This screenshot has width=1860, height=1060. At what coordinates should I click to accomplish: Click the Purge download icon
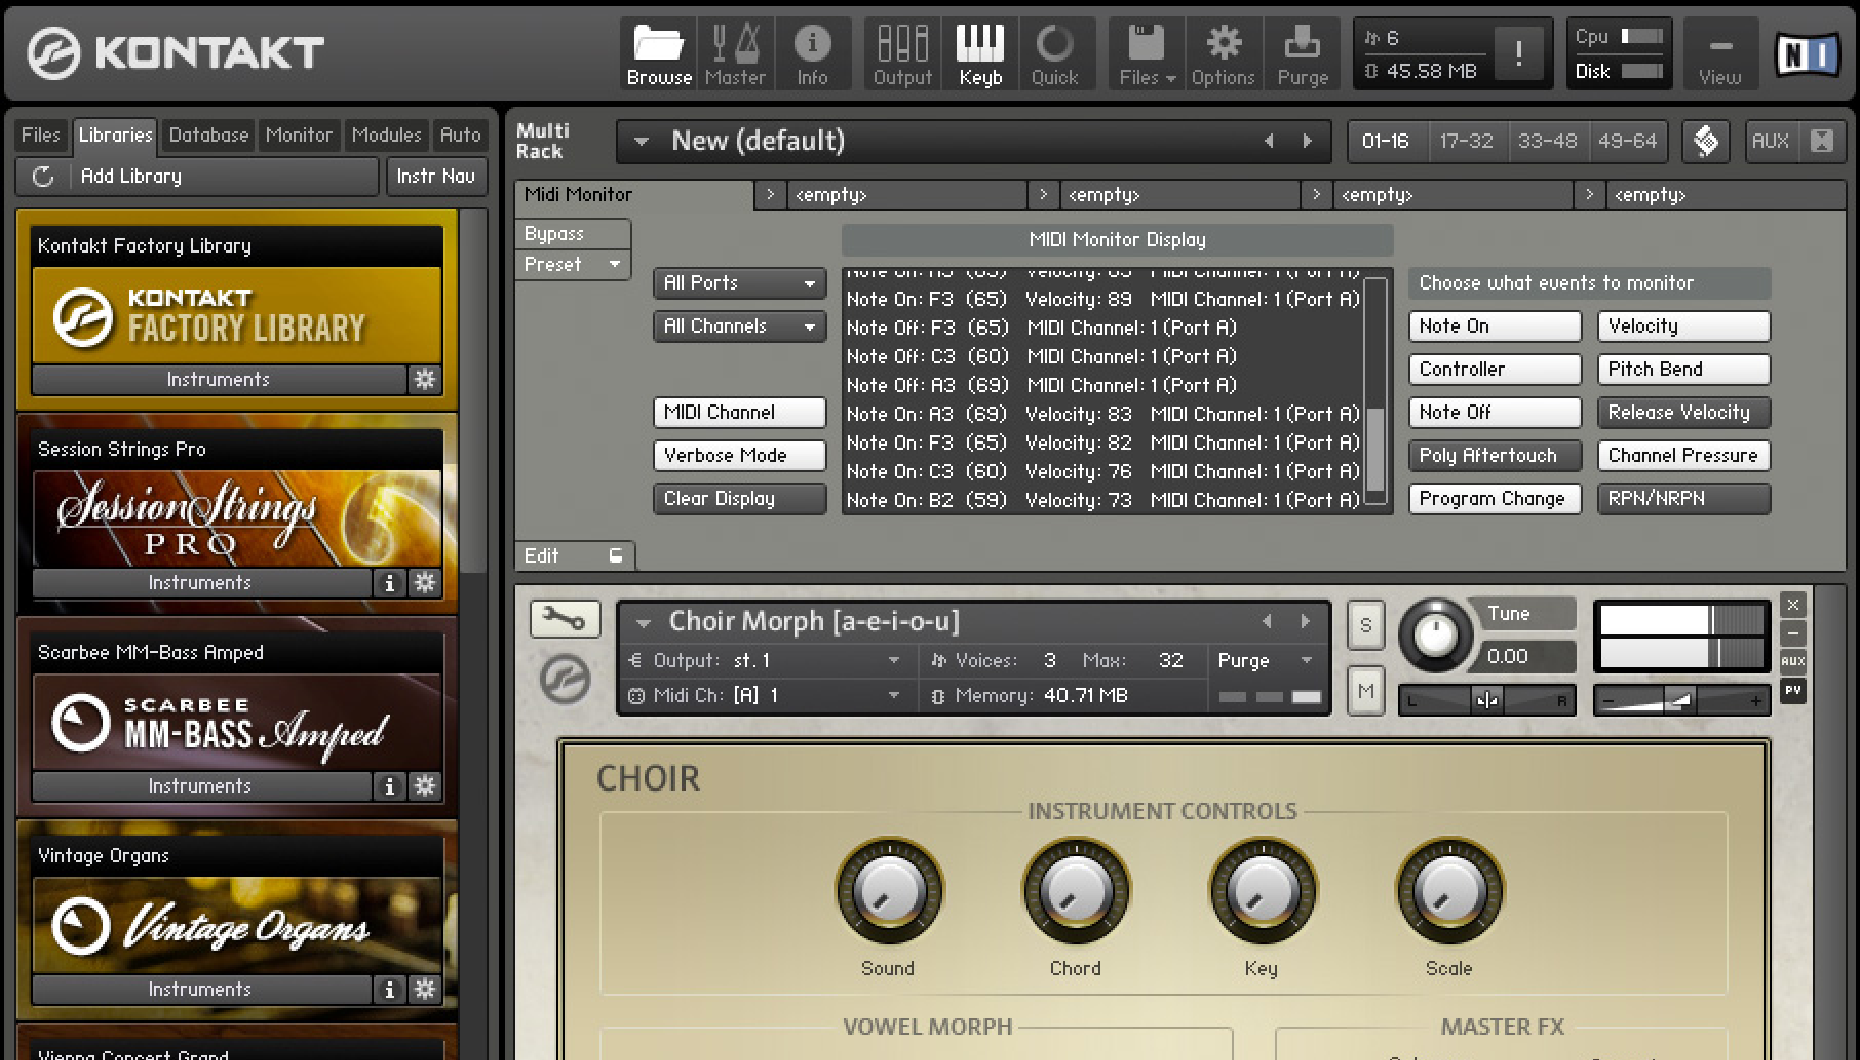(x=1302, y=52)
